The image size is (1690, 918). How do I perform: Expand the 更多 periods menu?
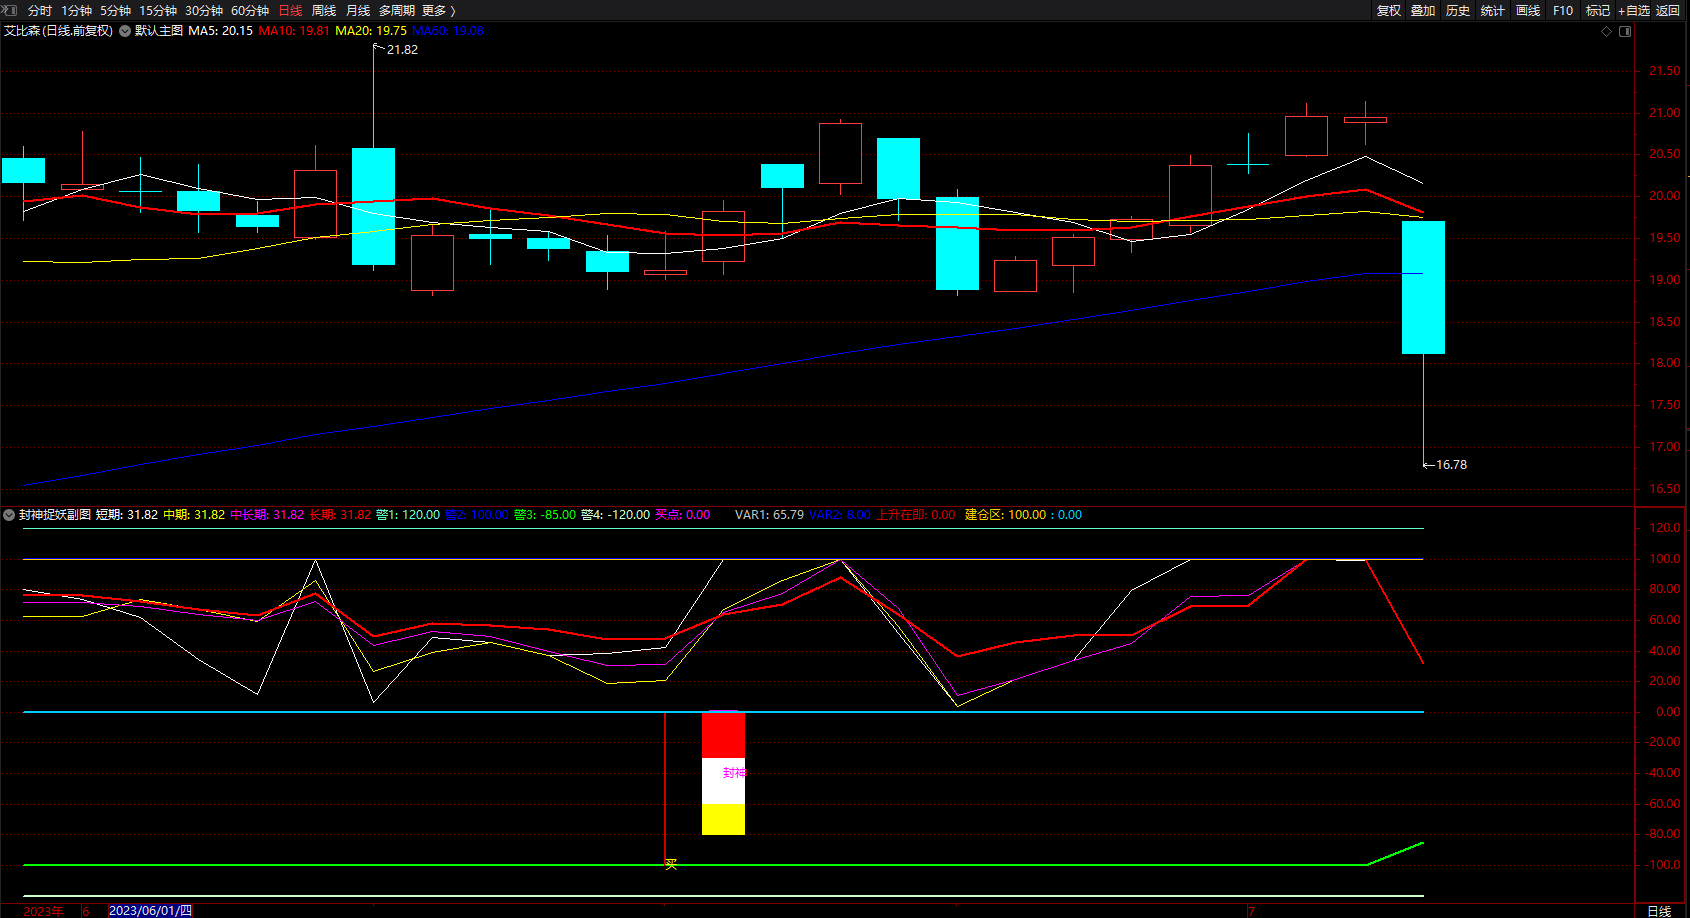(438, 10)
